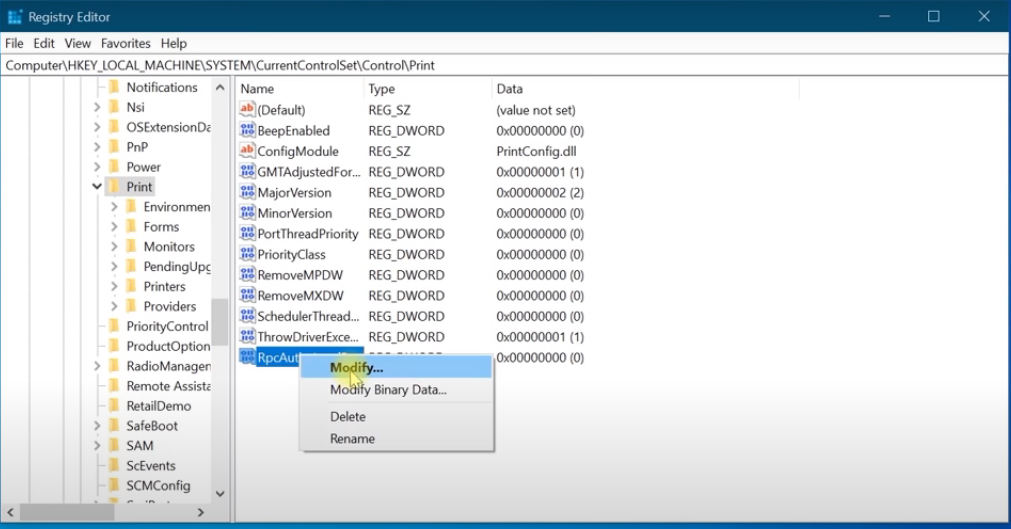
Task: Choose Modify Binary Data... option
Action: click(x=396, y=390)
